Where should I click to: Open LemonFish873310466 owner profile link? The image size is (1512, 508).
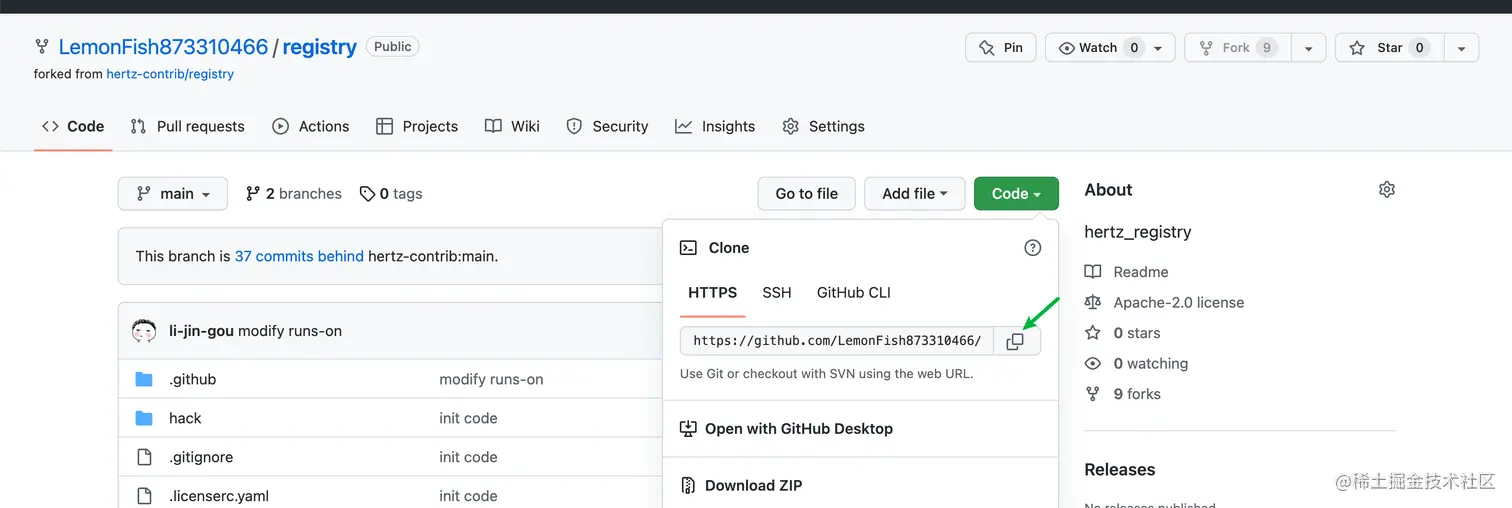point(163,47)
